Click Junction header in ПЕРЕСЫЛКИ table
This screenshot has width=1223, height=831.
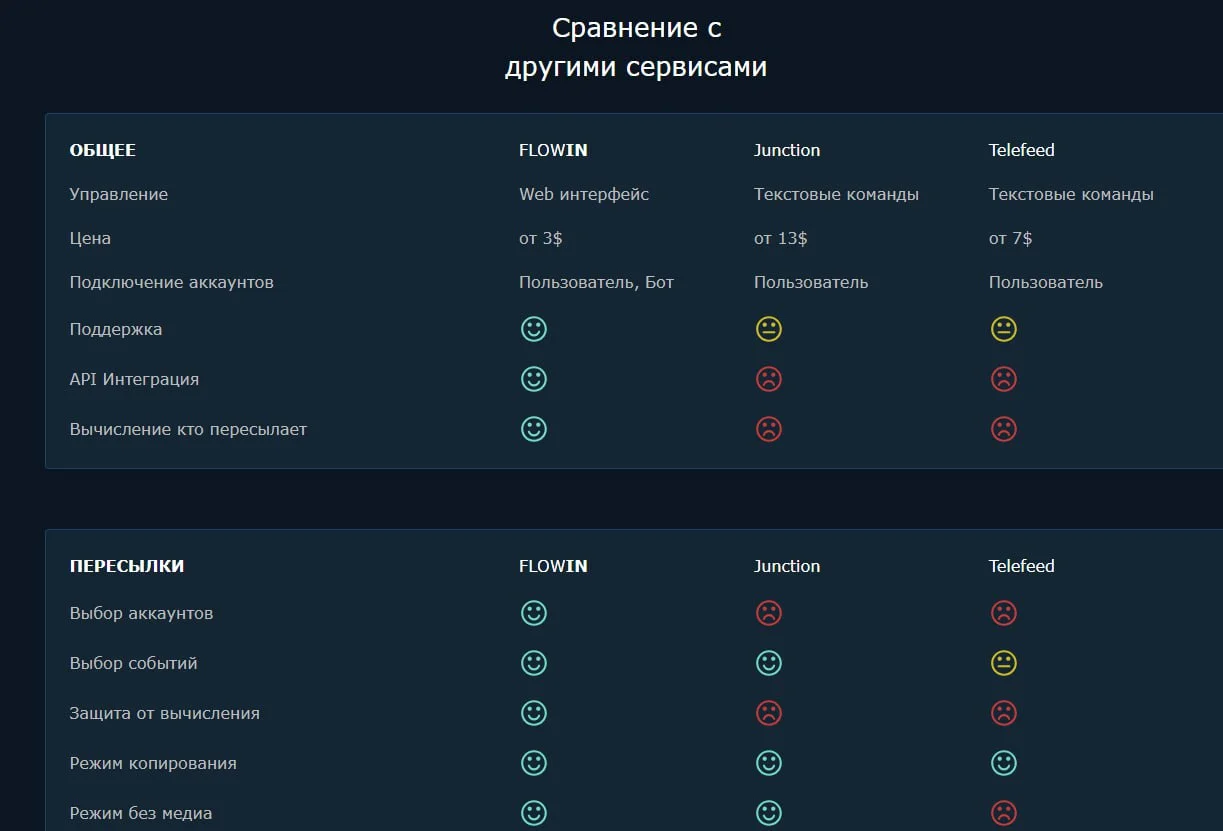(x=787, y=566)
